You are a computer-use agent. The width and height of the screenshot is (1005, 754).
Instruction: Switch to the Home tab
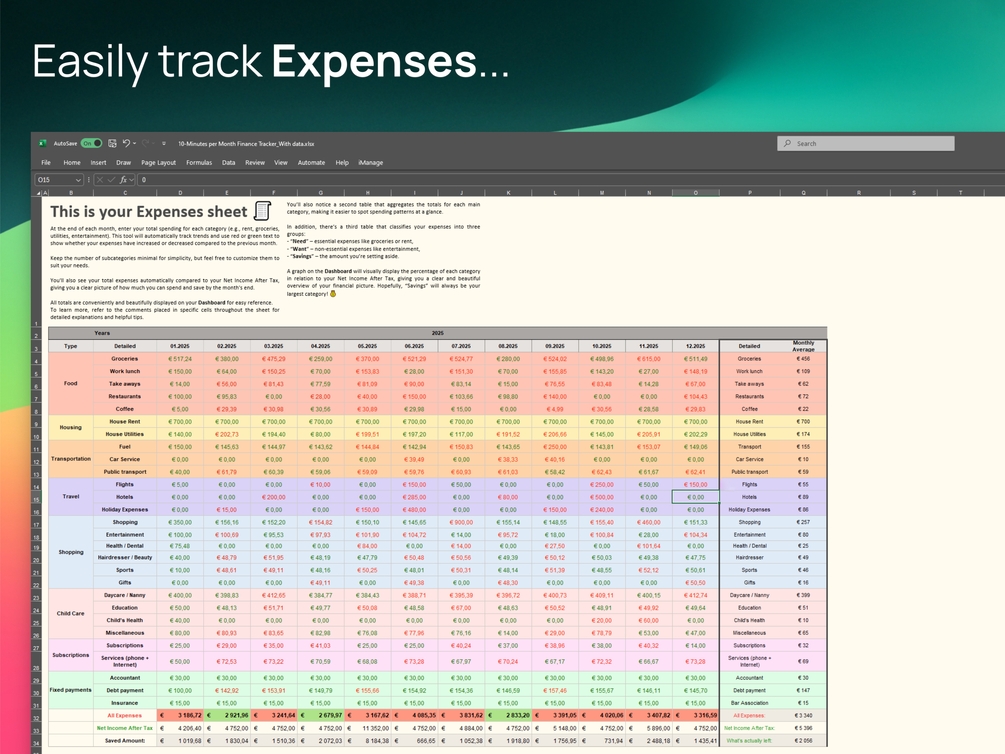[x=72, y=162]
